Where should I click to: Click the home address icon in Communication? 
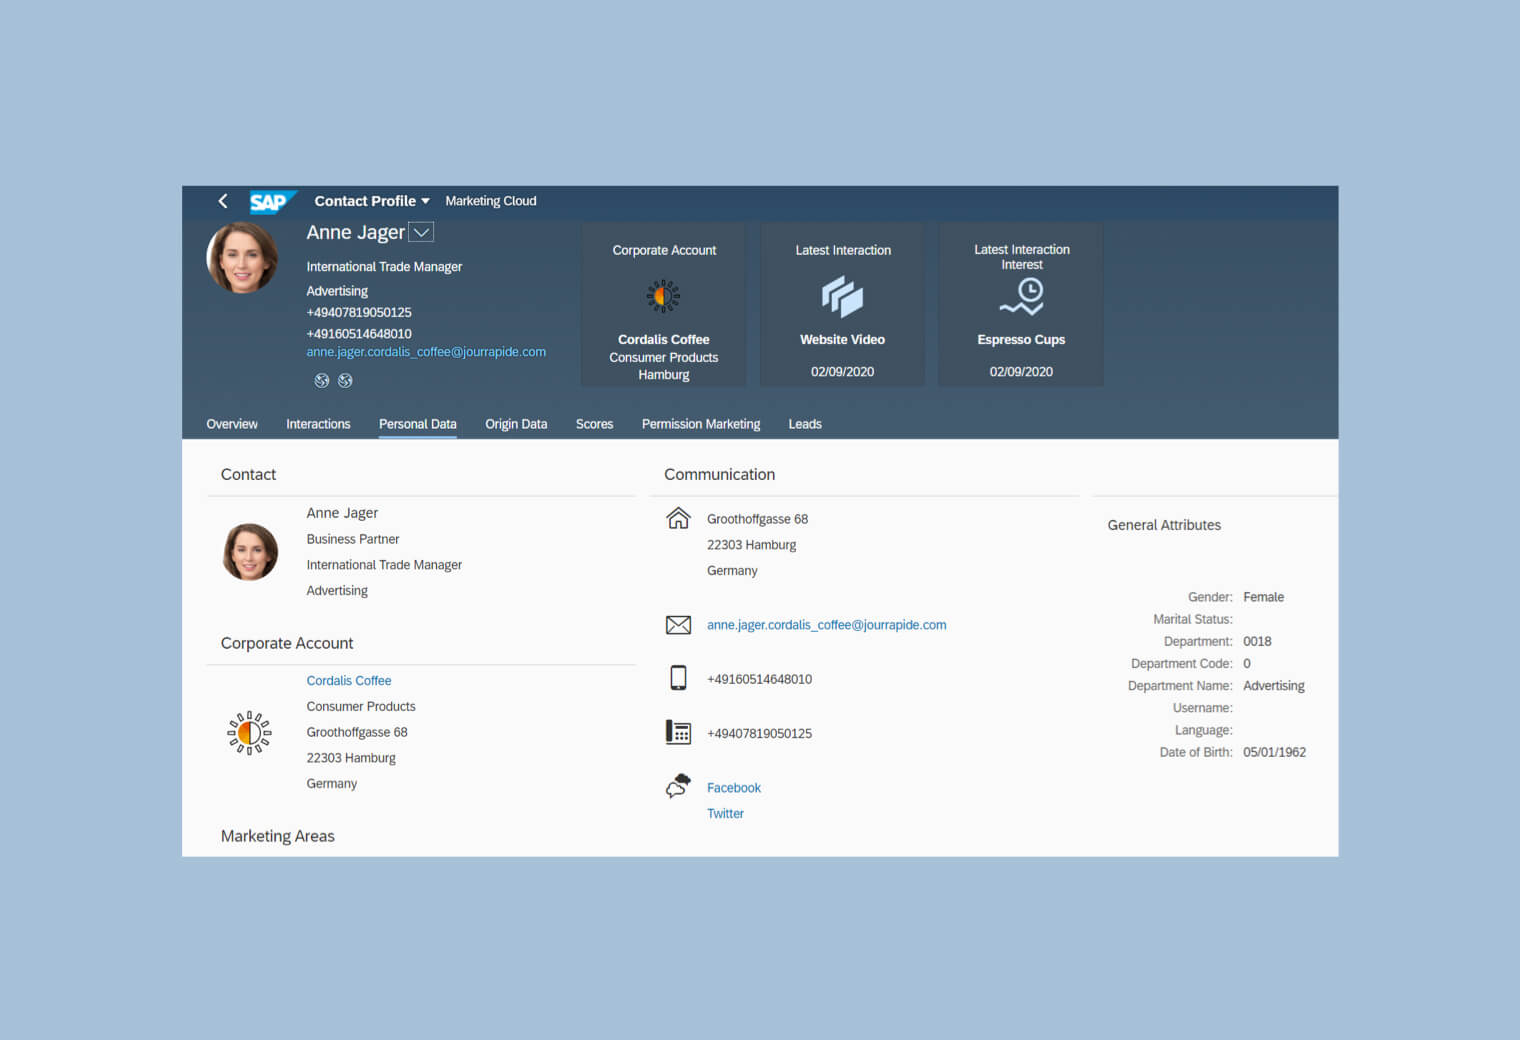pos(678,518)
